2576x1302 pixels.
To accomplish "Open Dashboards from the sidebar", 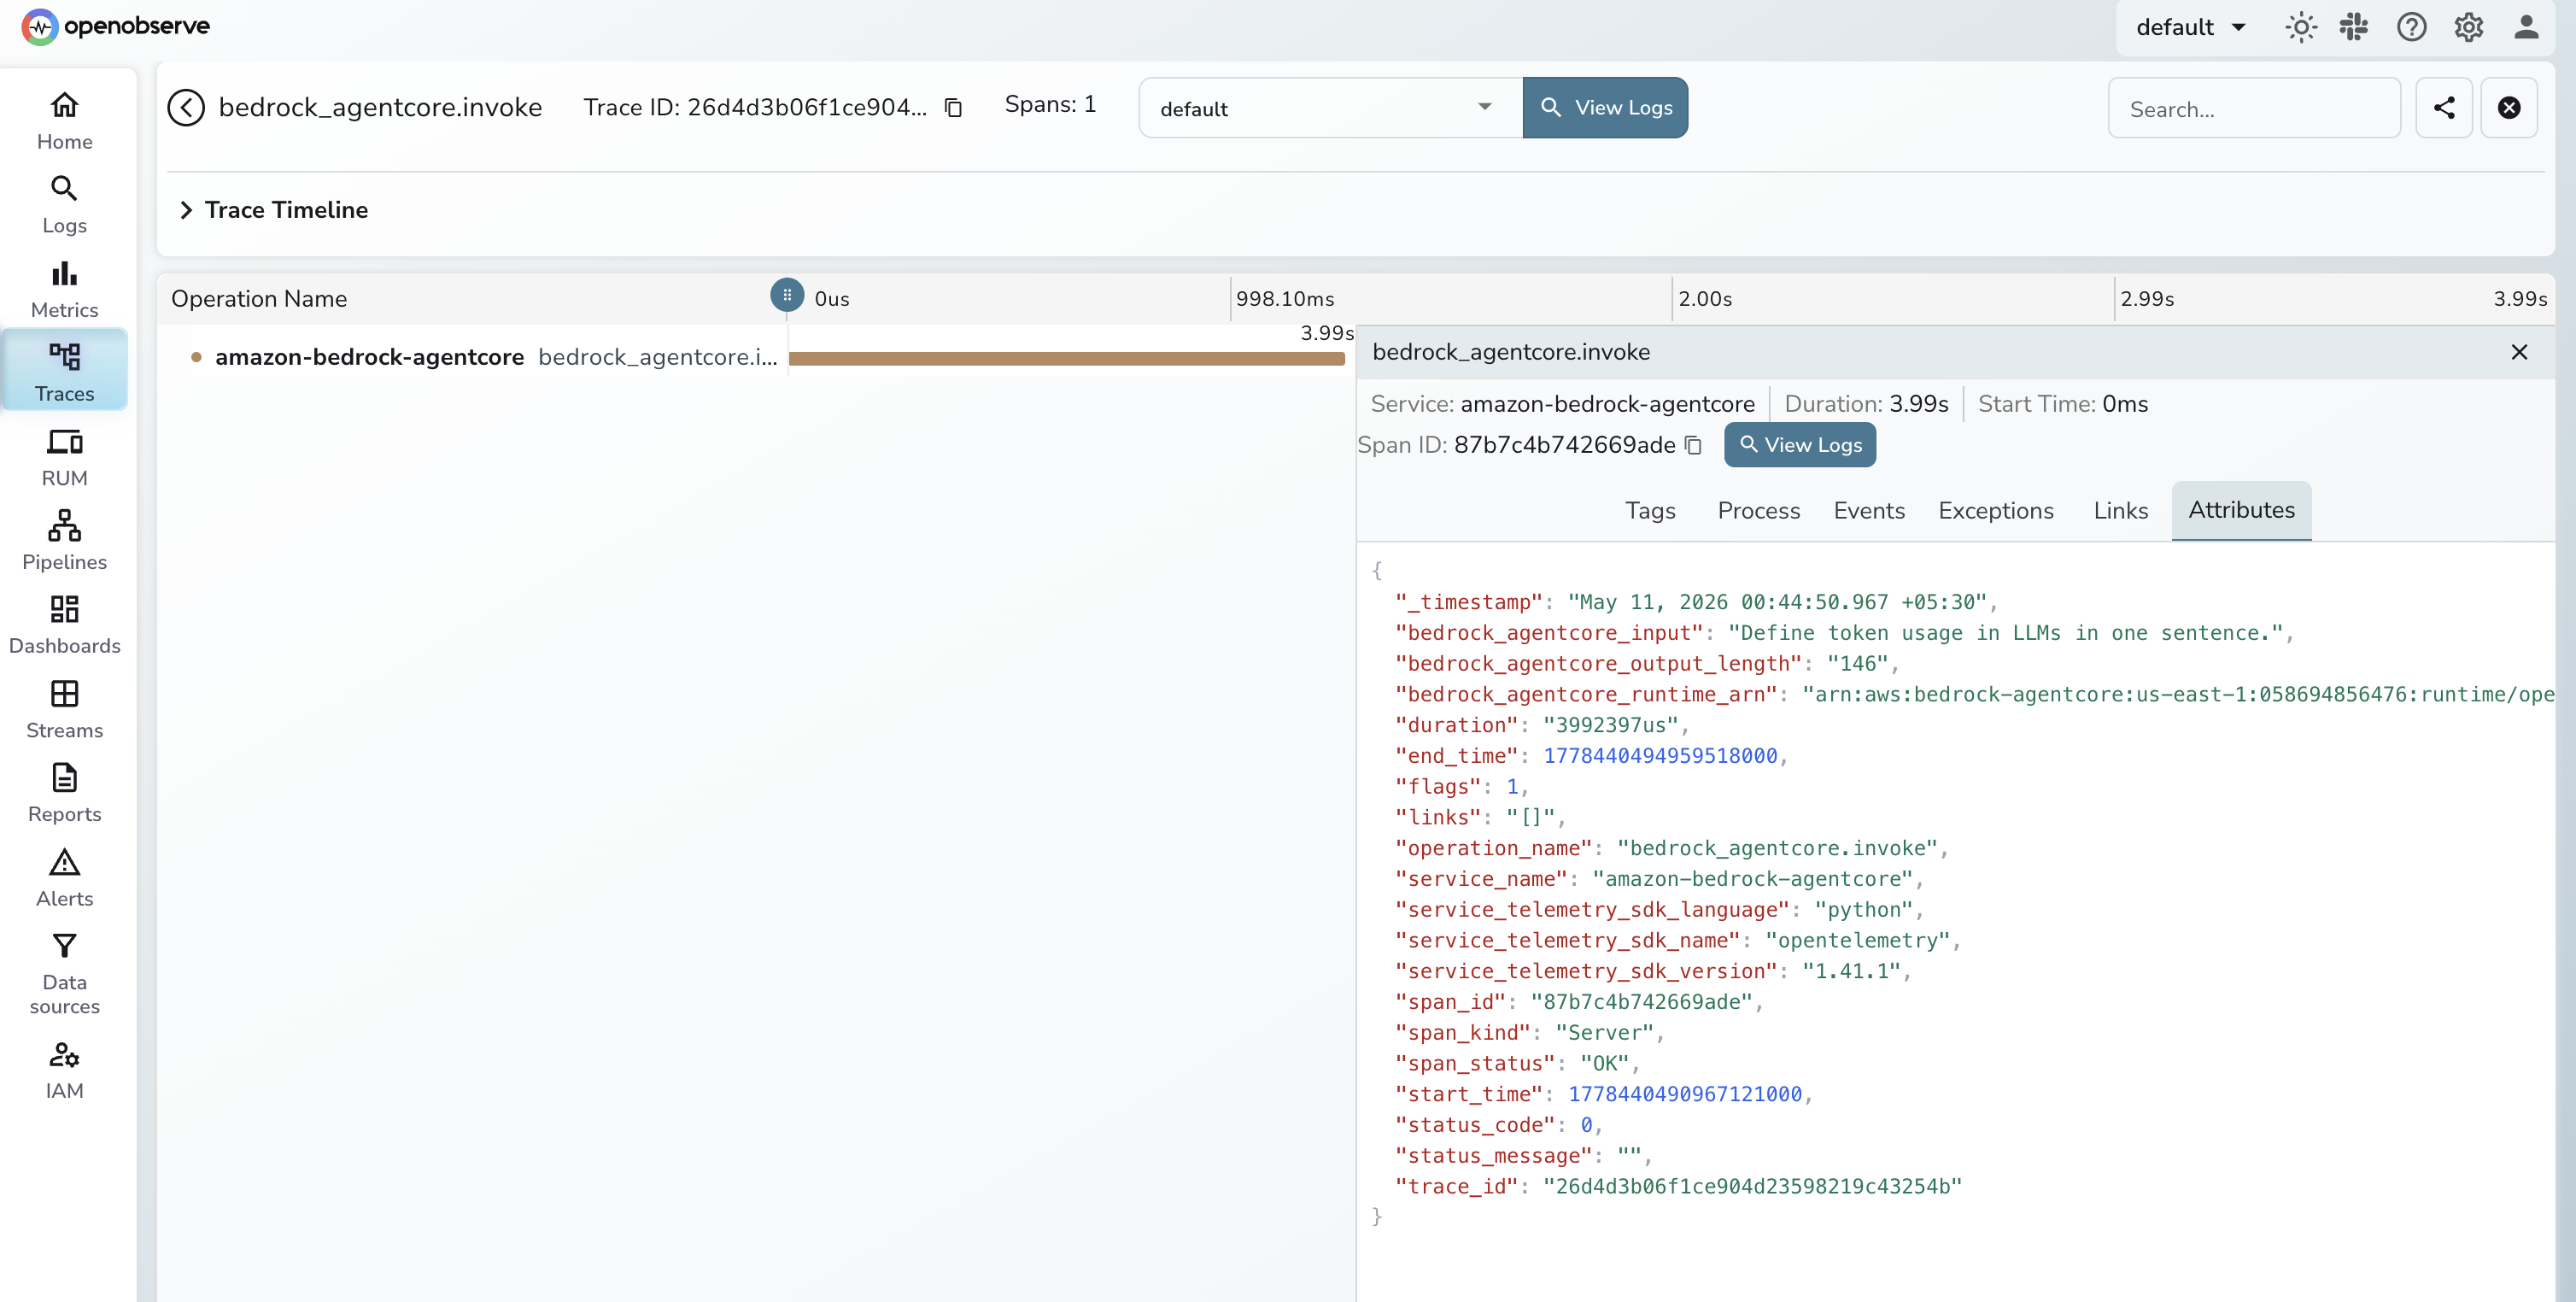I will pyautogui.click(x=64, y=625).
